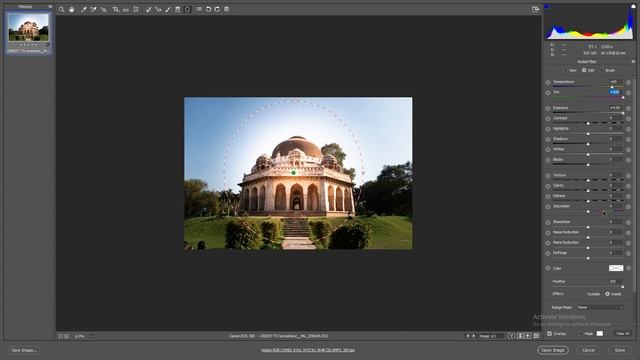
Task: Click the trash delete icon in toolbar
Action: [x=227, y=9]
